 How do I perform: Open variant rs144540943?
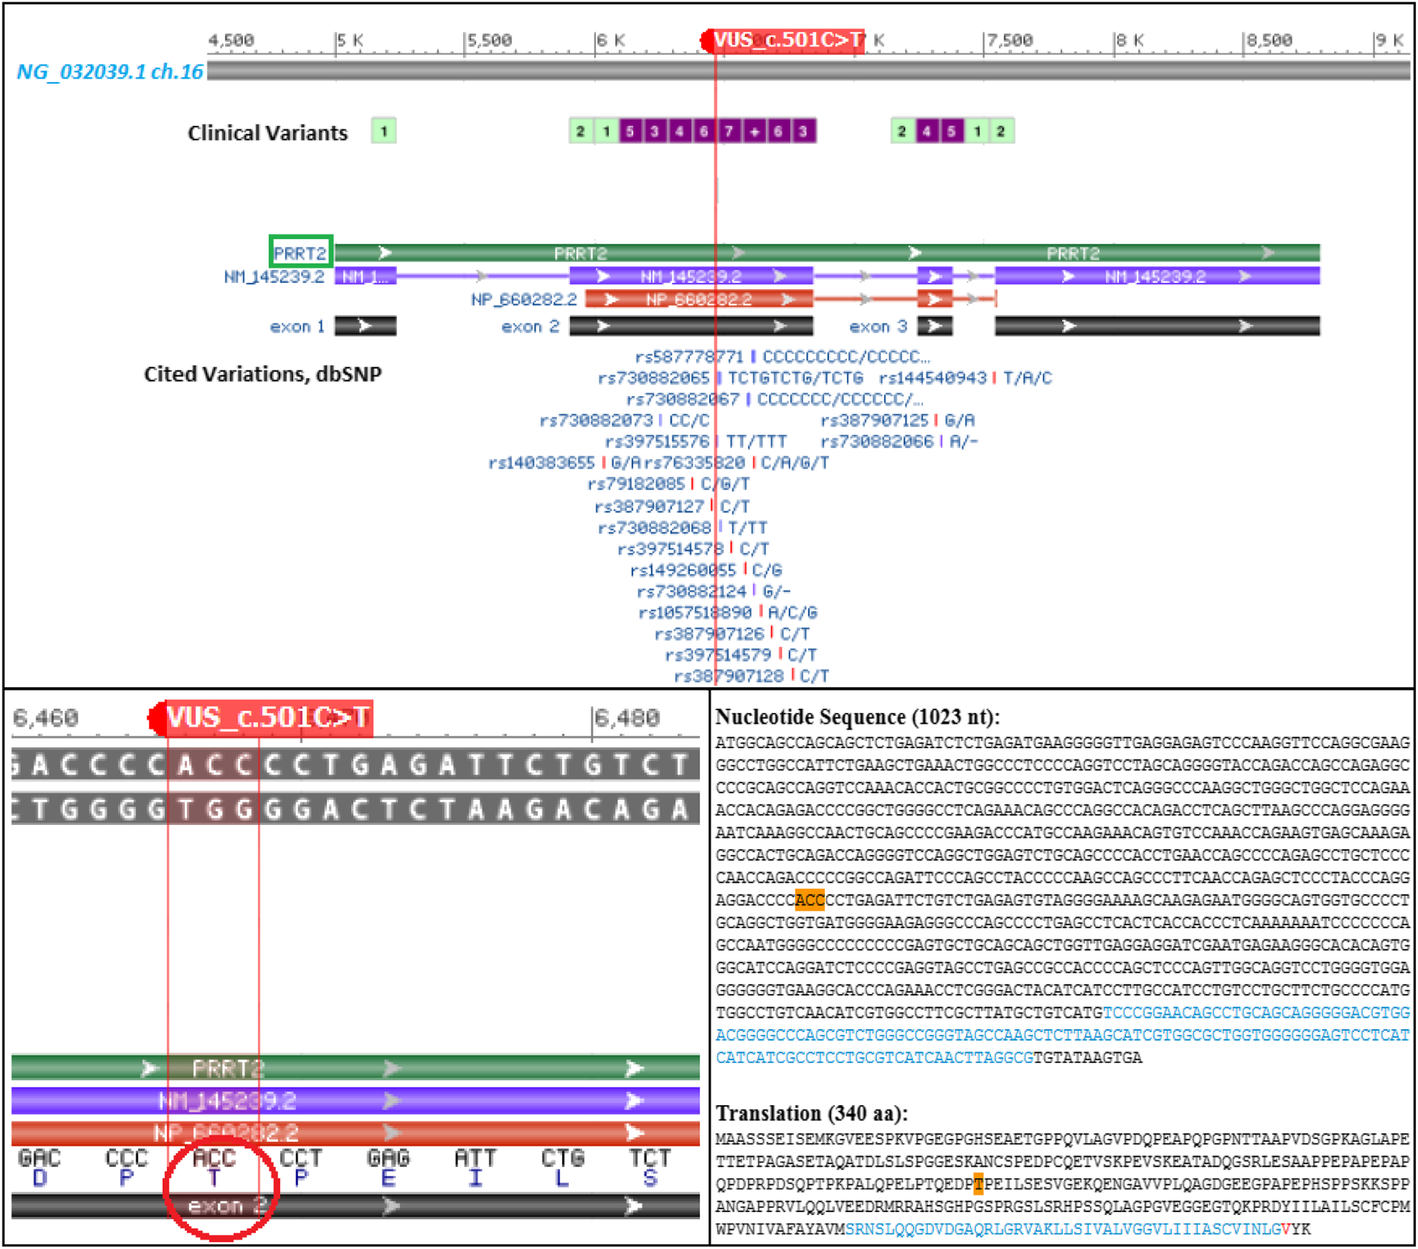933,377
